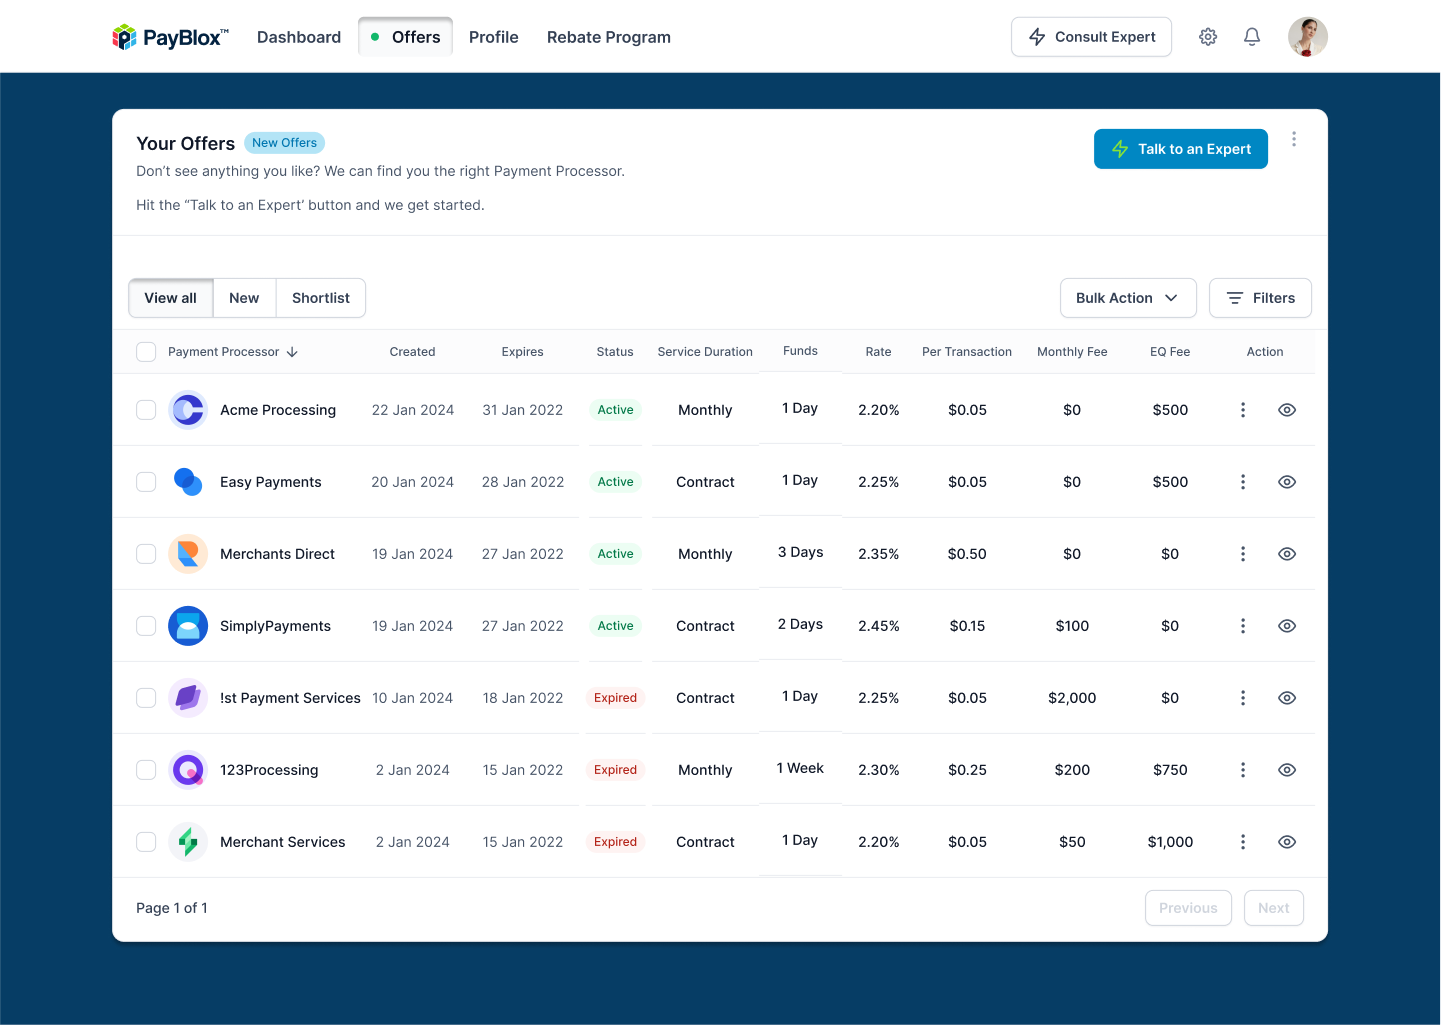The width and height of the screenshot is (1441, 1025).
Task: Click the Acme Processing logo icon
Action: click(x=188, y=410)
